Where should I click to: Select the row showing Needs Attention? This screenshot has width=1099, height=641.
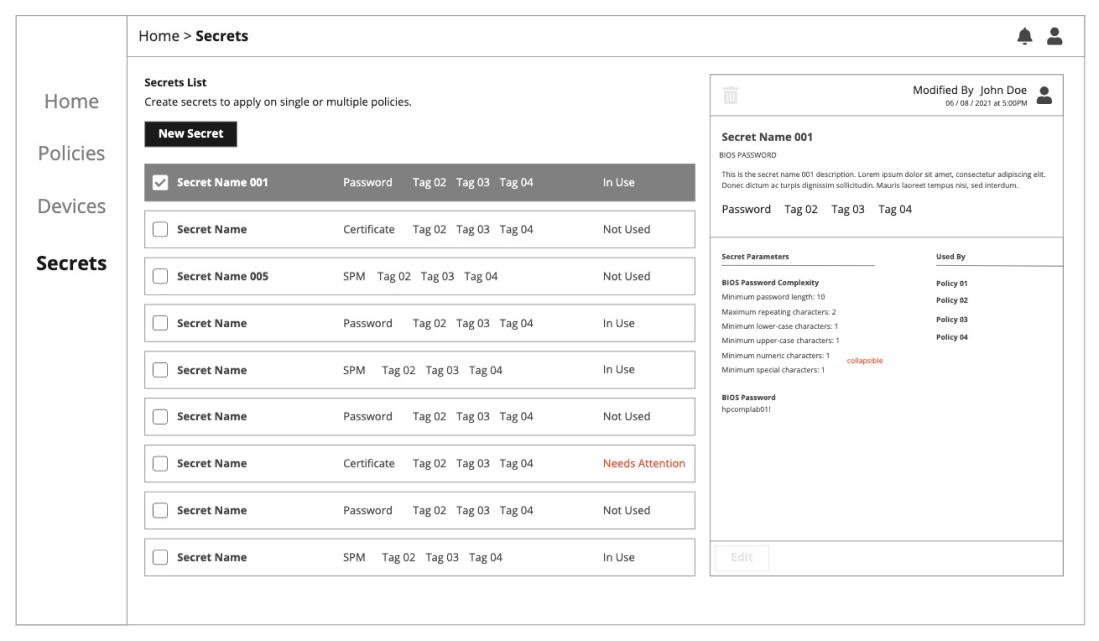click(x=420, y=463)
